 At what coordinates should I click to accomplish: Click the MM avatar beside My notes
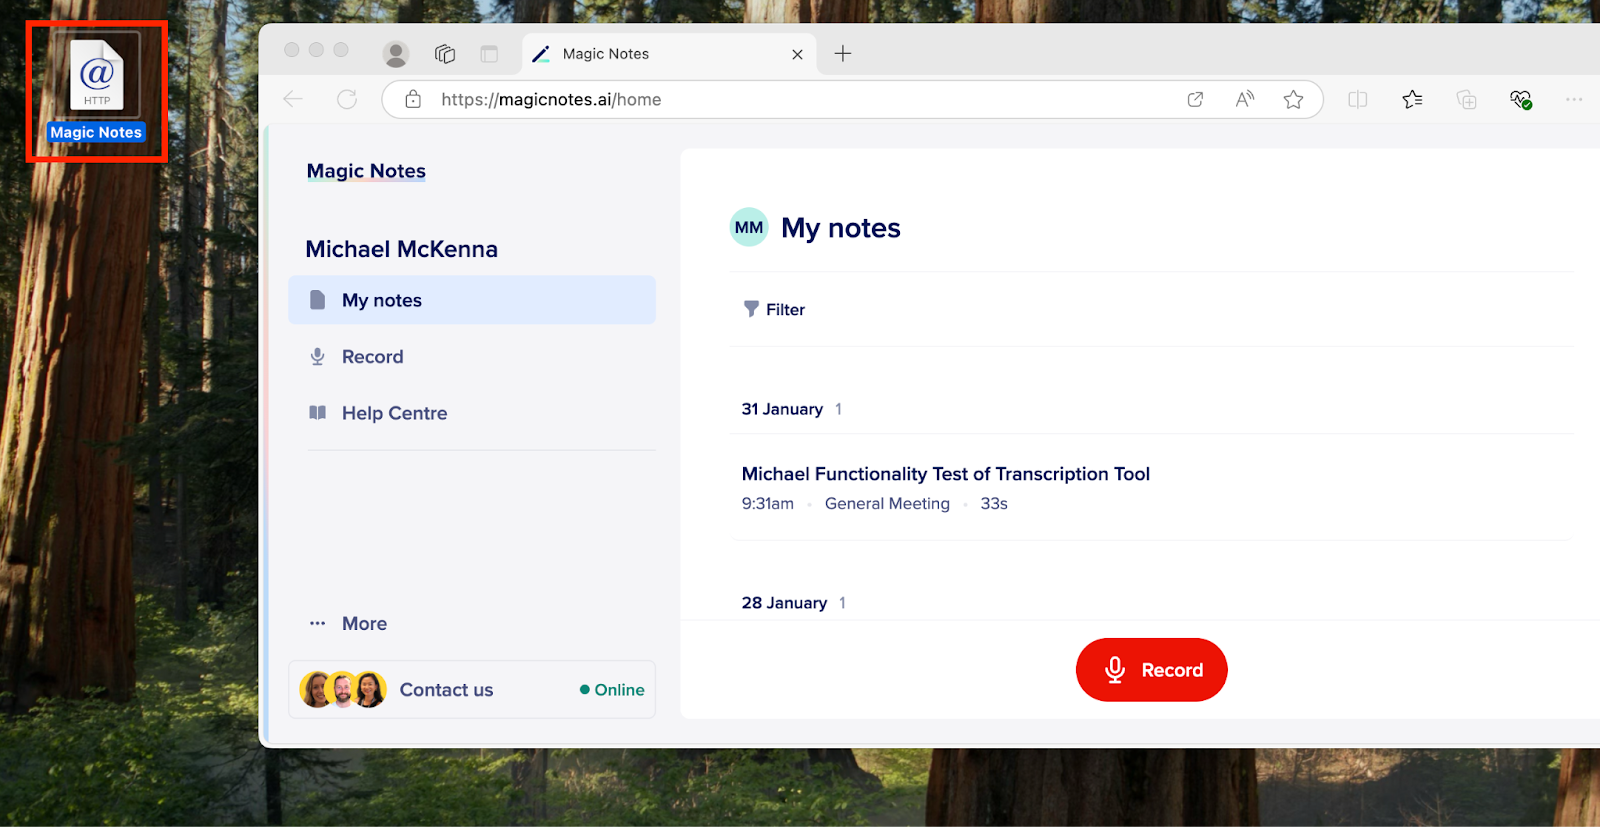[749, 227]
